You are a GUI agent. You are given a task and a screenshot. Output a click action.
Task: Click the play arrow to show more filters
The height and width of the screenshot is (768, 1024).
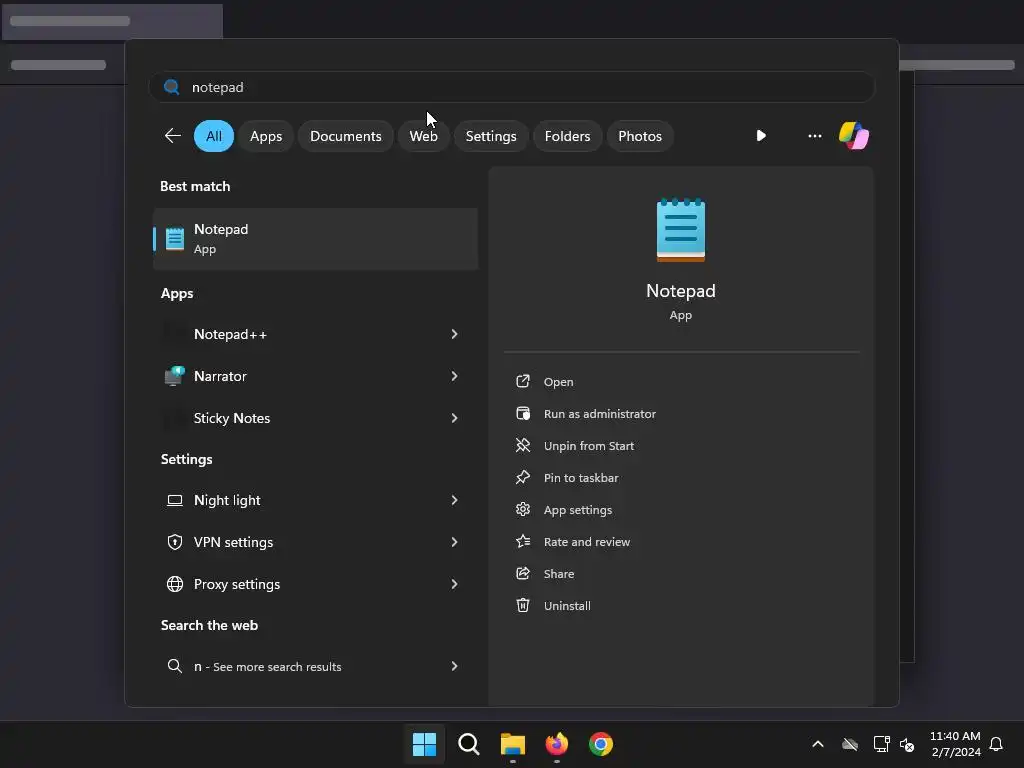pos(761,136)
